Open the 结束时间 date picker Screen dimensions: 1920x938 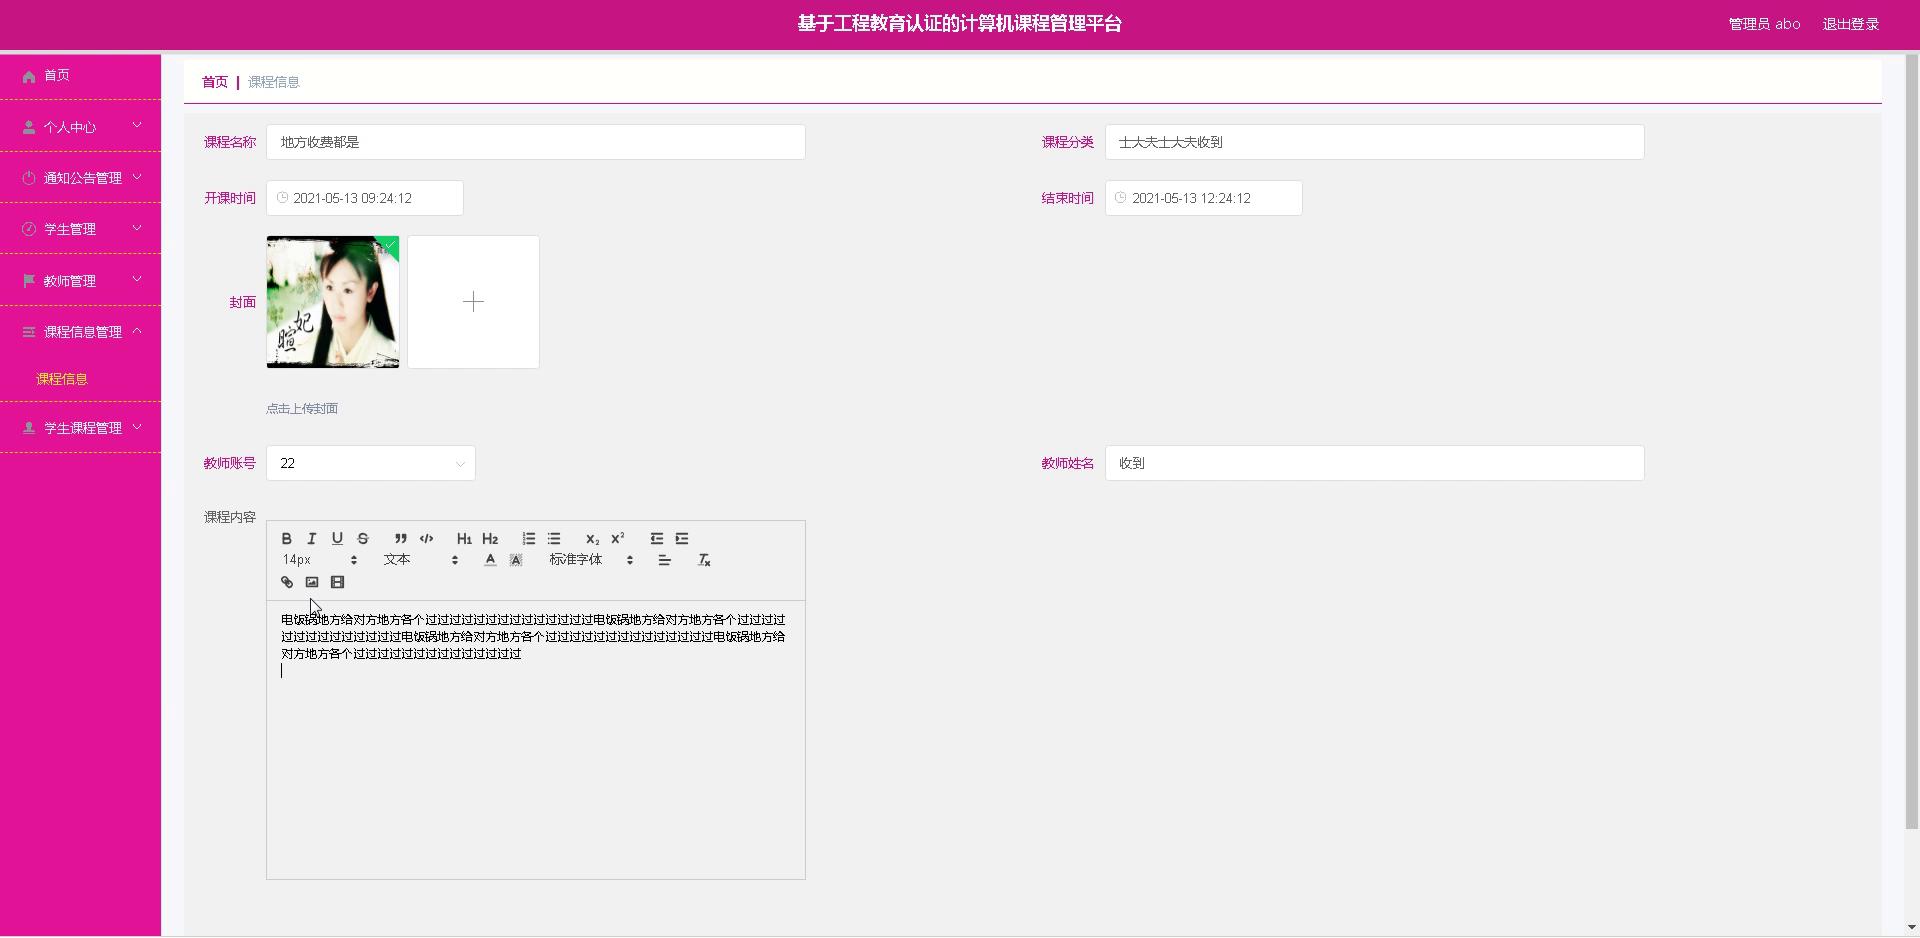pos(1203,198)
